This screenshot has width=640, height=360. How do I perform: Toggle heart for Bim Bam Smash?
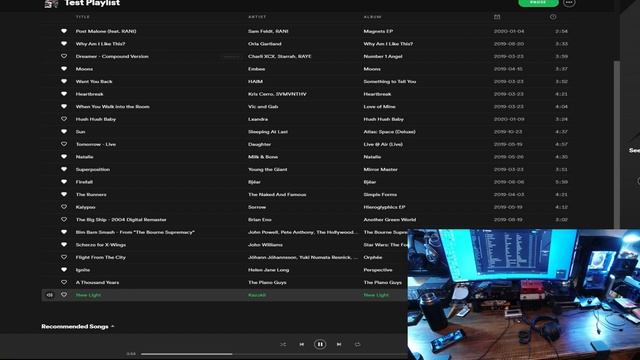(64, 232)
